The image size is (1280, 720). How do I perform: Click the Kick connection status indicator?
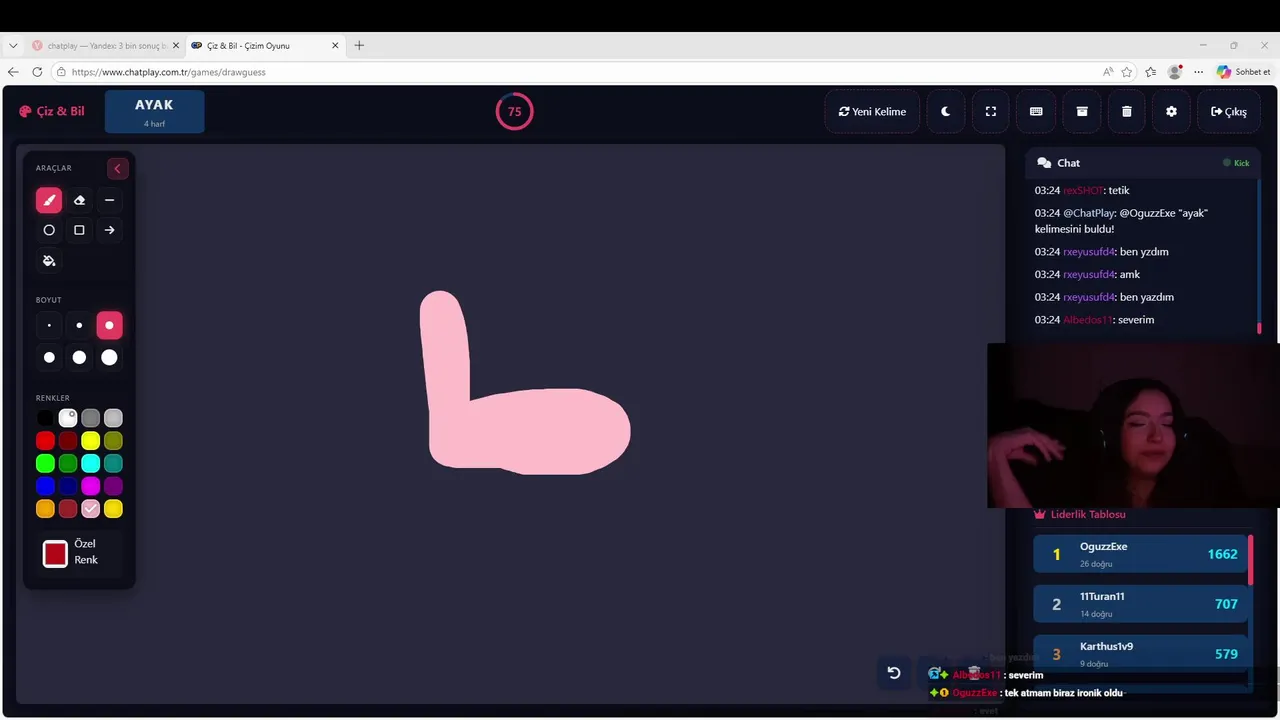click(1236, 163)
